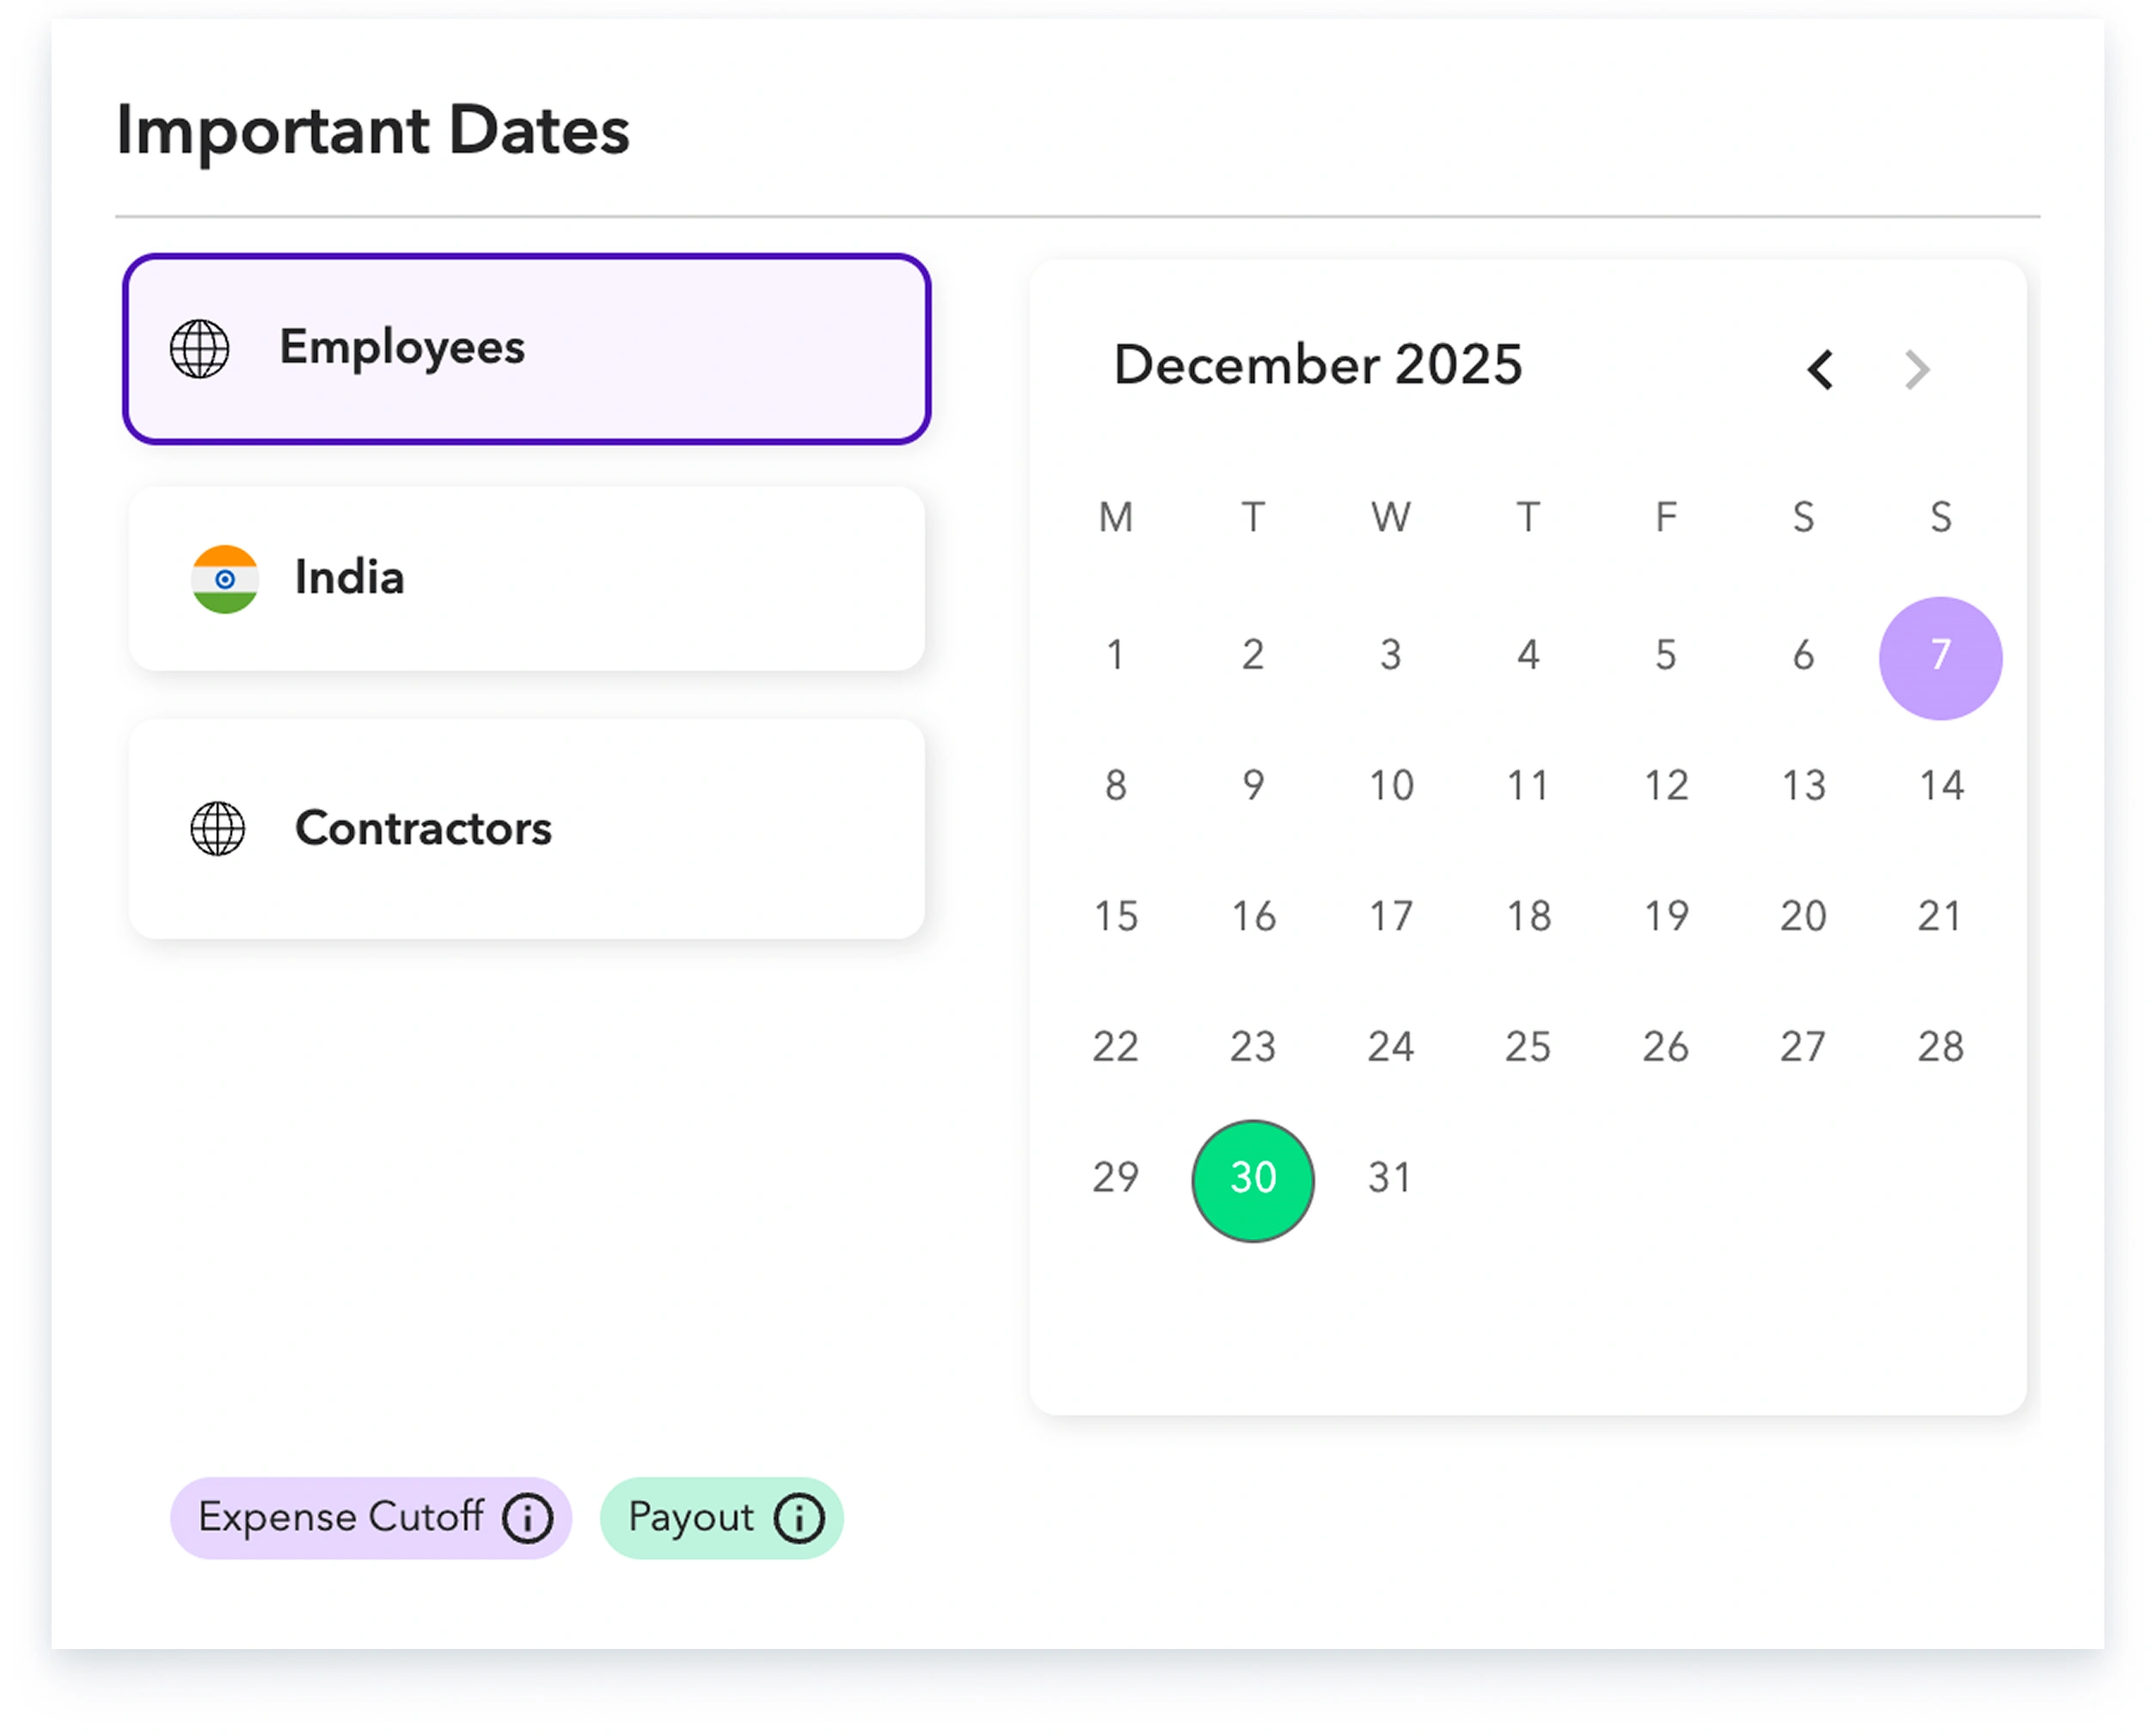Switch to the Contractors view
This screenshot has height=1735, width=2156.
click(x=527, y=828)
